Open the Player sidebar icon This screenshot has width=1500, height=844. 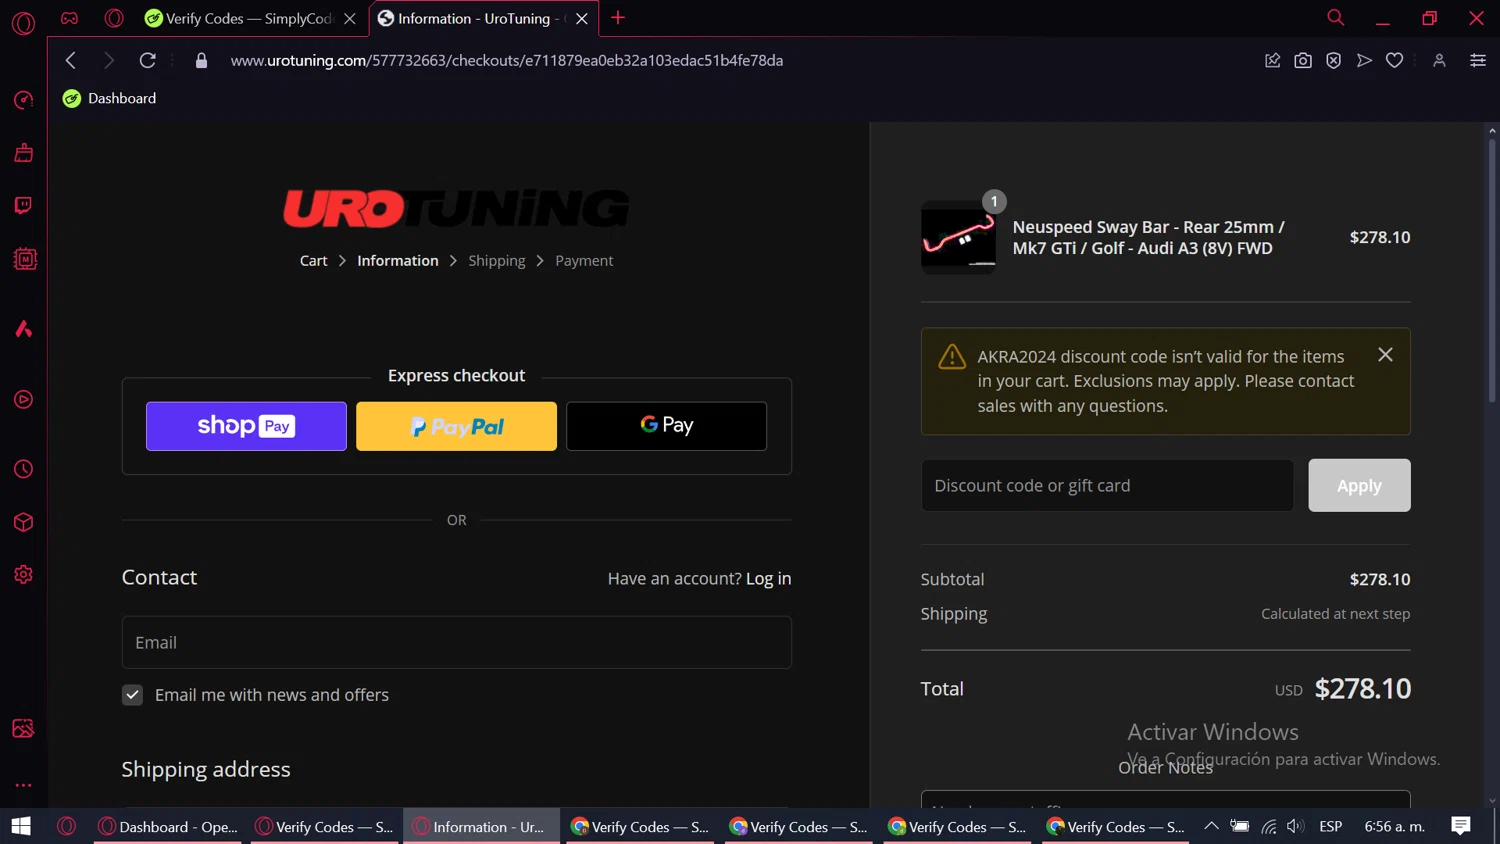[x=23, y=400]
